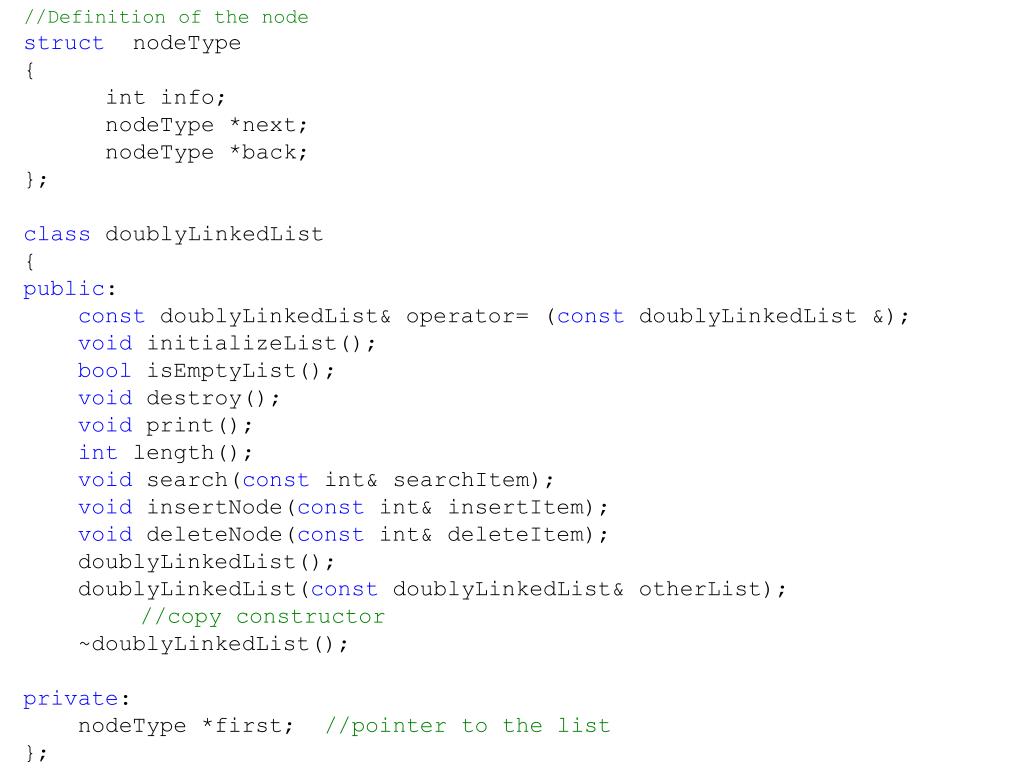Click the comment "//pointer to the list"

pyautogui.click(x=468, y=727)
